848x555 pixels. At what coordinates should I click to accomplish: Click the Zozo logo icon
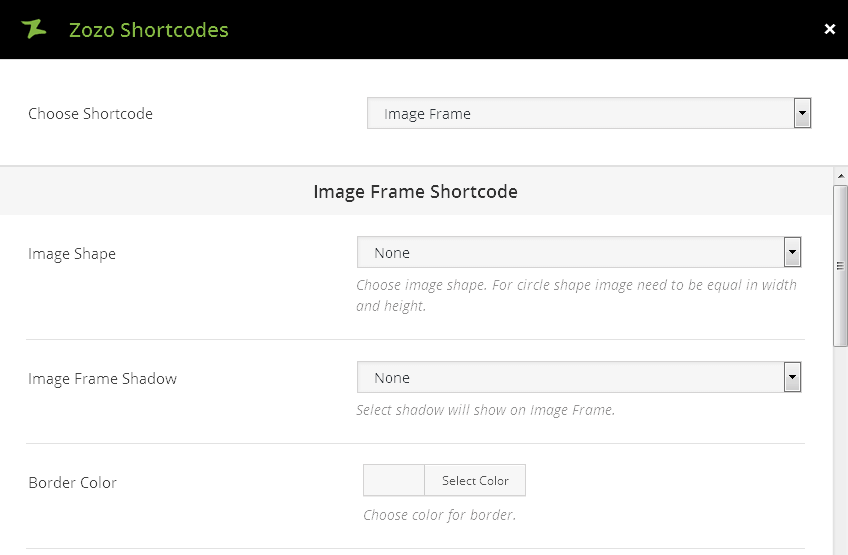click(34, 29)
